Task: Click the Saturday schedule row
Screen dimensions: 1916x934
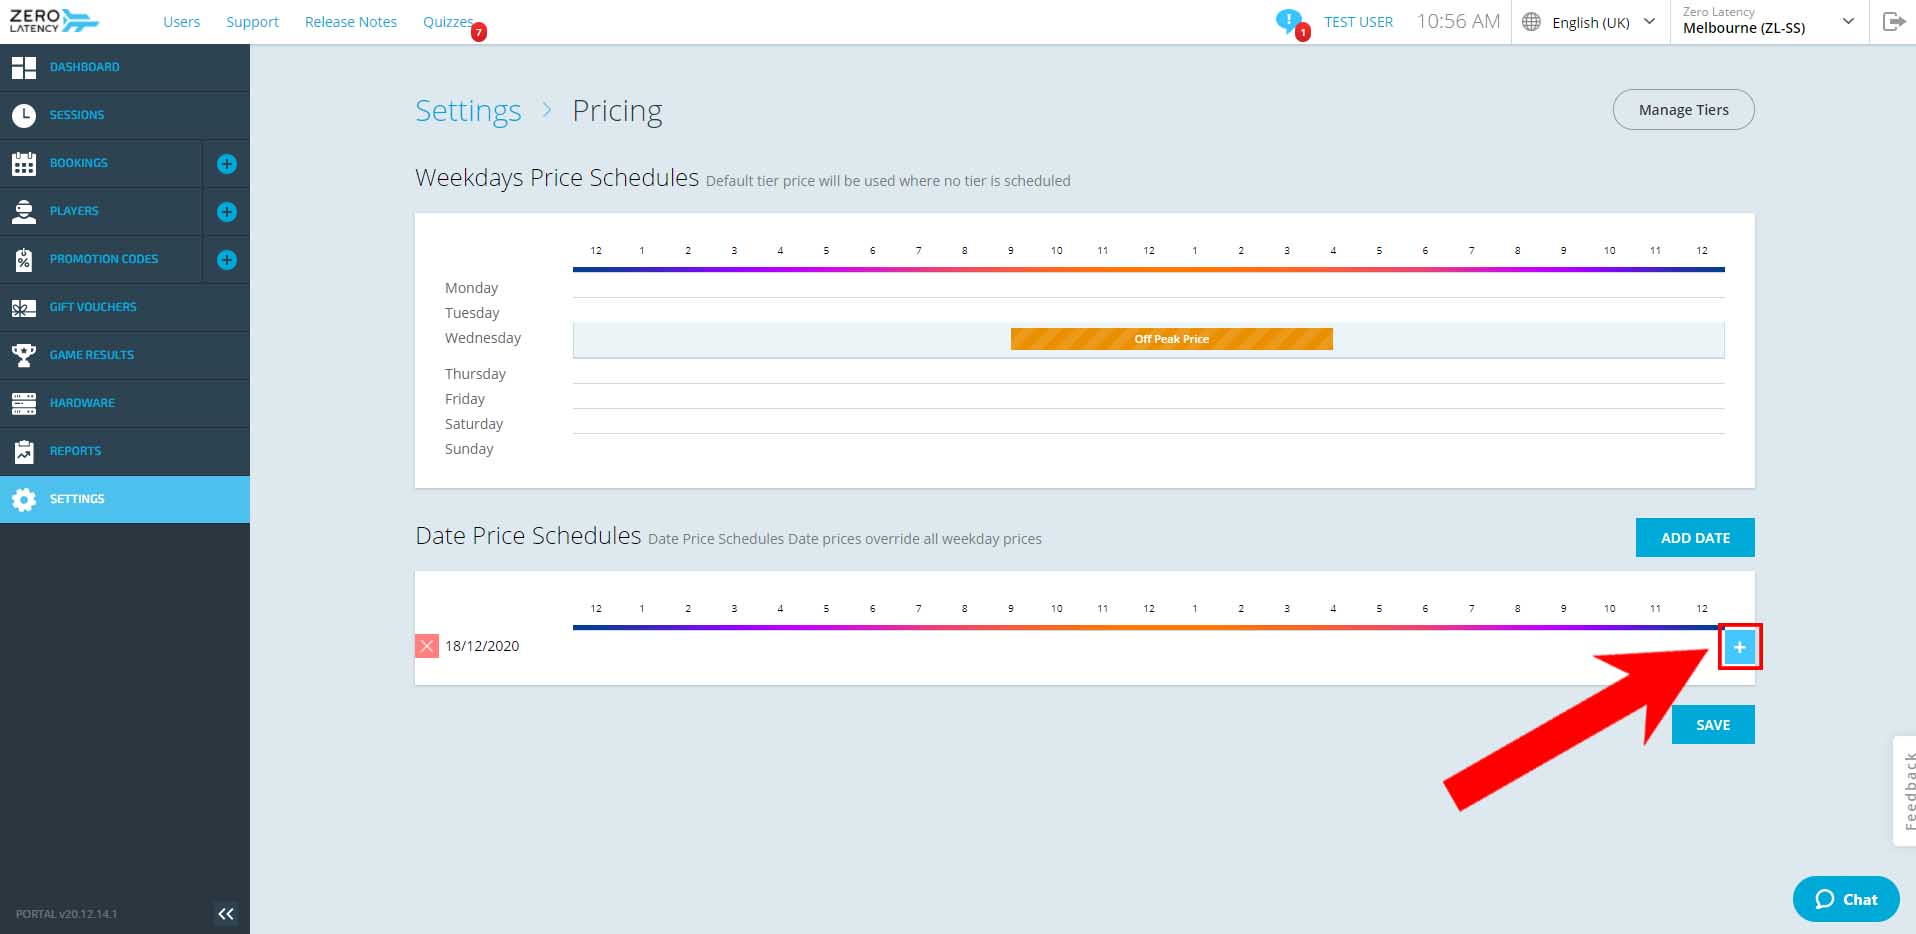Action: [1148, 421]
